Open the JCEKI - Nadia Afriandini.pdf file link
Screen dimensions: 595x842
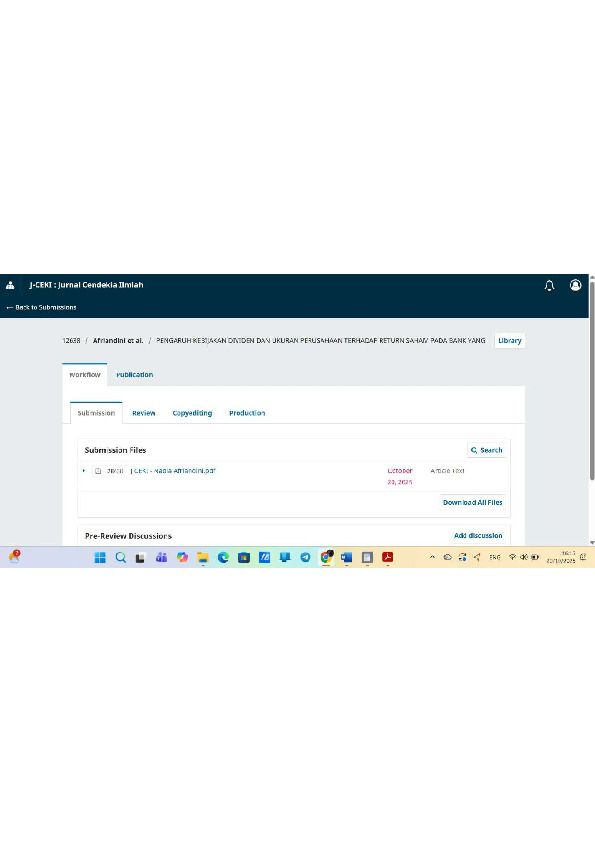[173, 470]
